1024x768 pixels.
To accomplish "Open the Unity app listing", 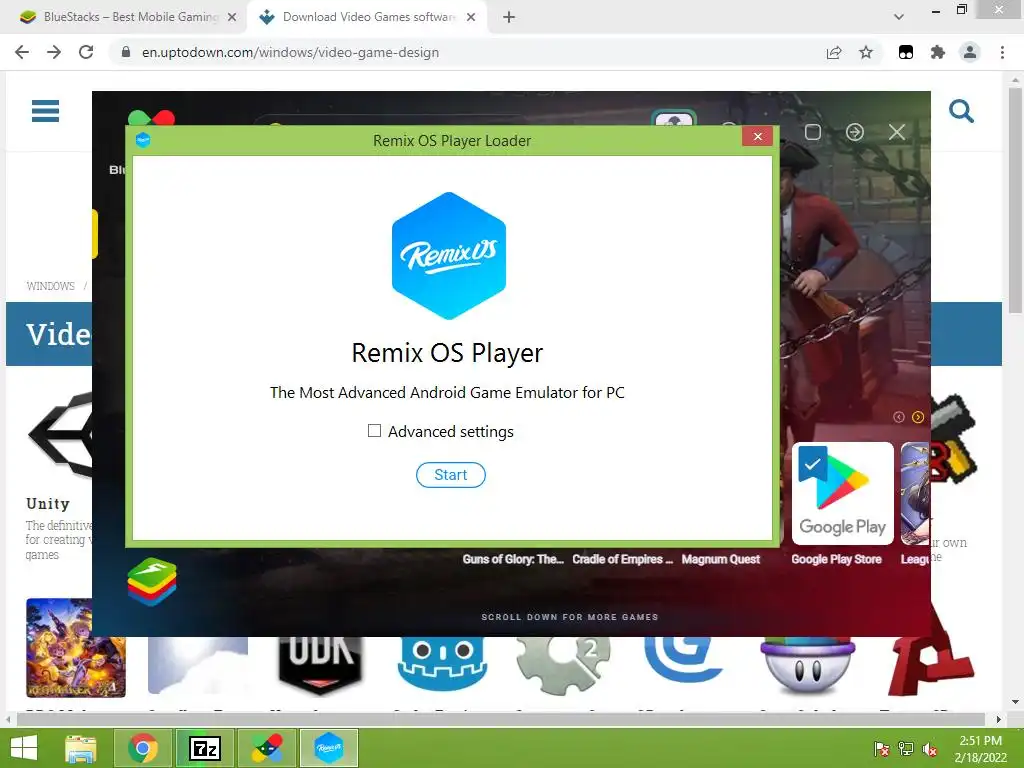I will click(x=48, y=504).
